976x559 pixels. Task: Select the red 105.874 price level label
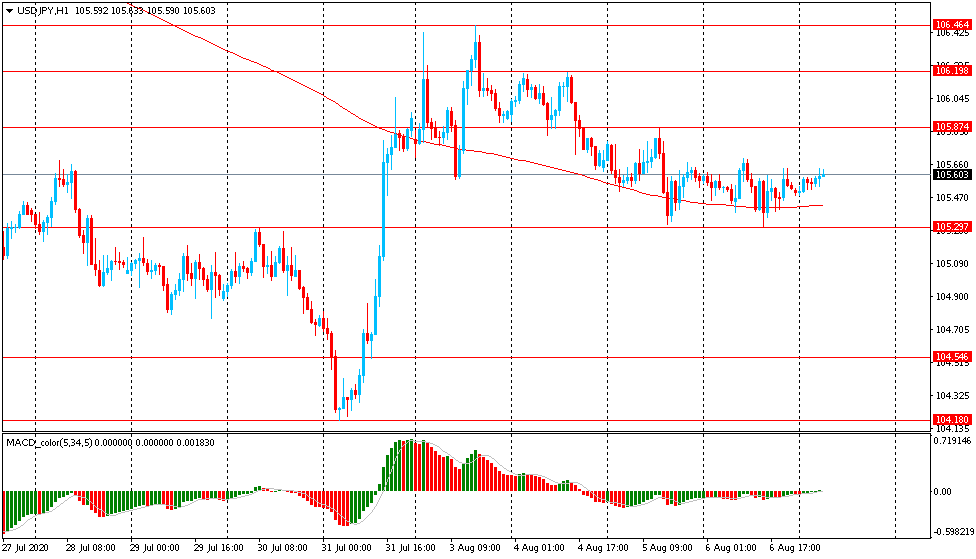(952, 127)
